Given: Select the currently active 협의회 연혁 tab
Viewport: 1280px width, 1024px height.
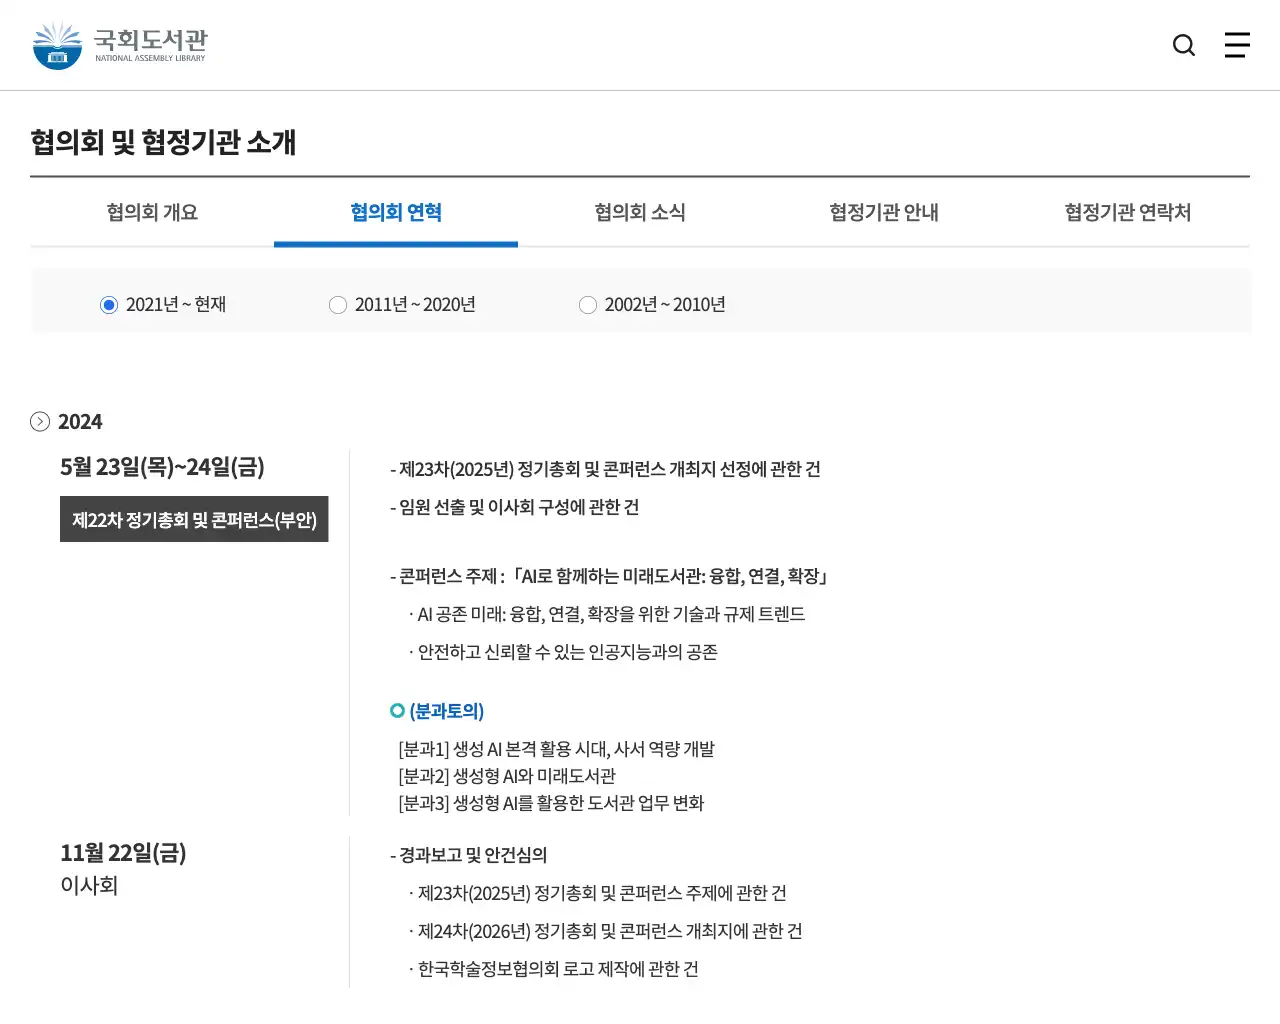Looking at the screenshot, I should [x=396, y=212].
